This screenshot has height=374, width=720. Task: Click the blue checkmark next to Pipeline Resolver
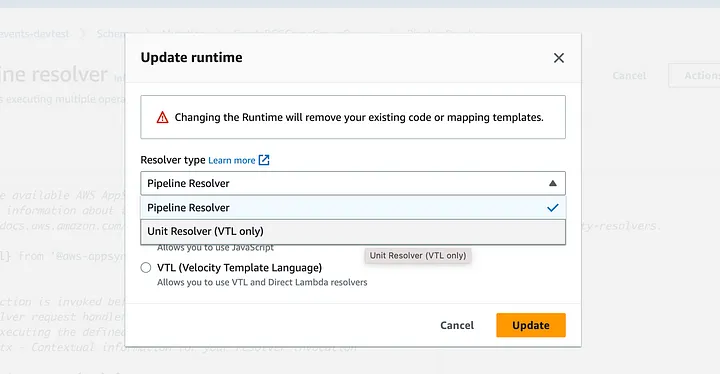click(x=553, y=208)
